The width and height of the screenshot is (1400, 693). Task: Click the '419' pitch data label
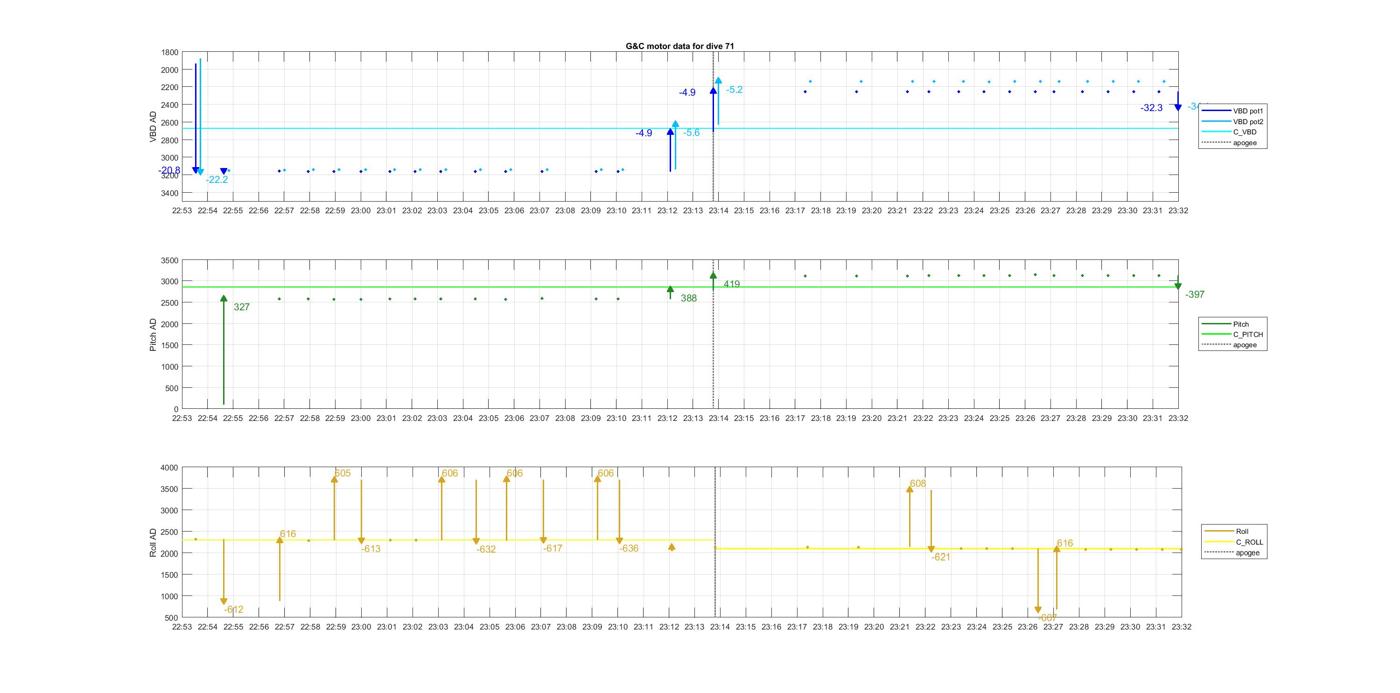click(x=732, y=284)
